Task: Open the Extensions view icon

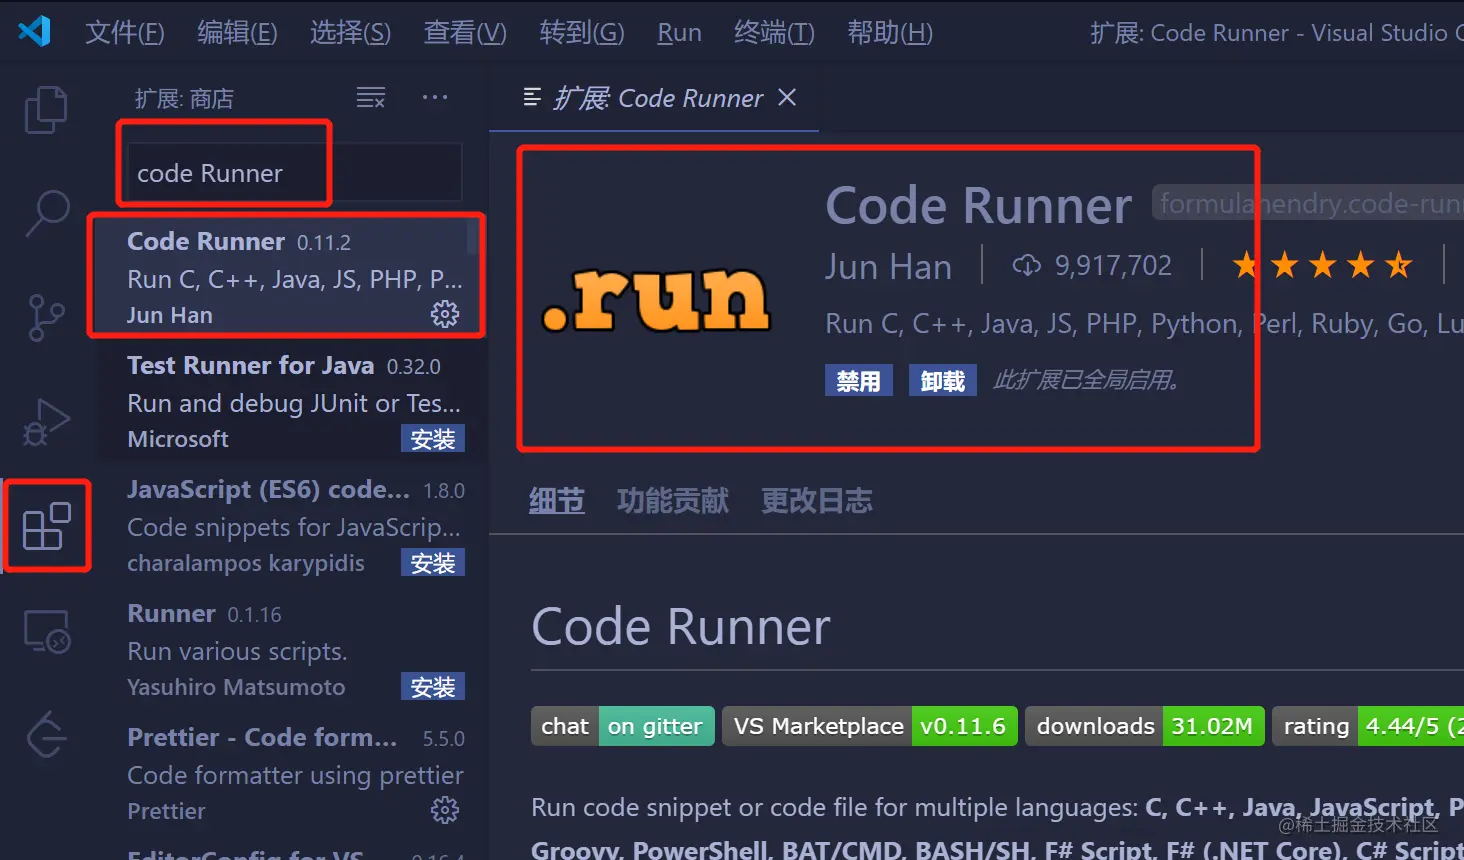Action: tap(46, 526)
